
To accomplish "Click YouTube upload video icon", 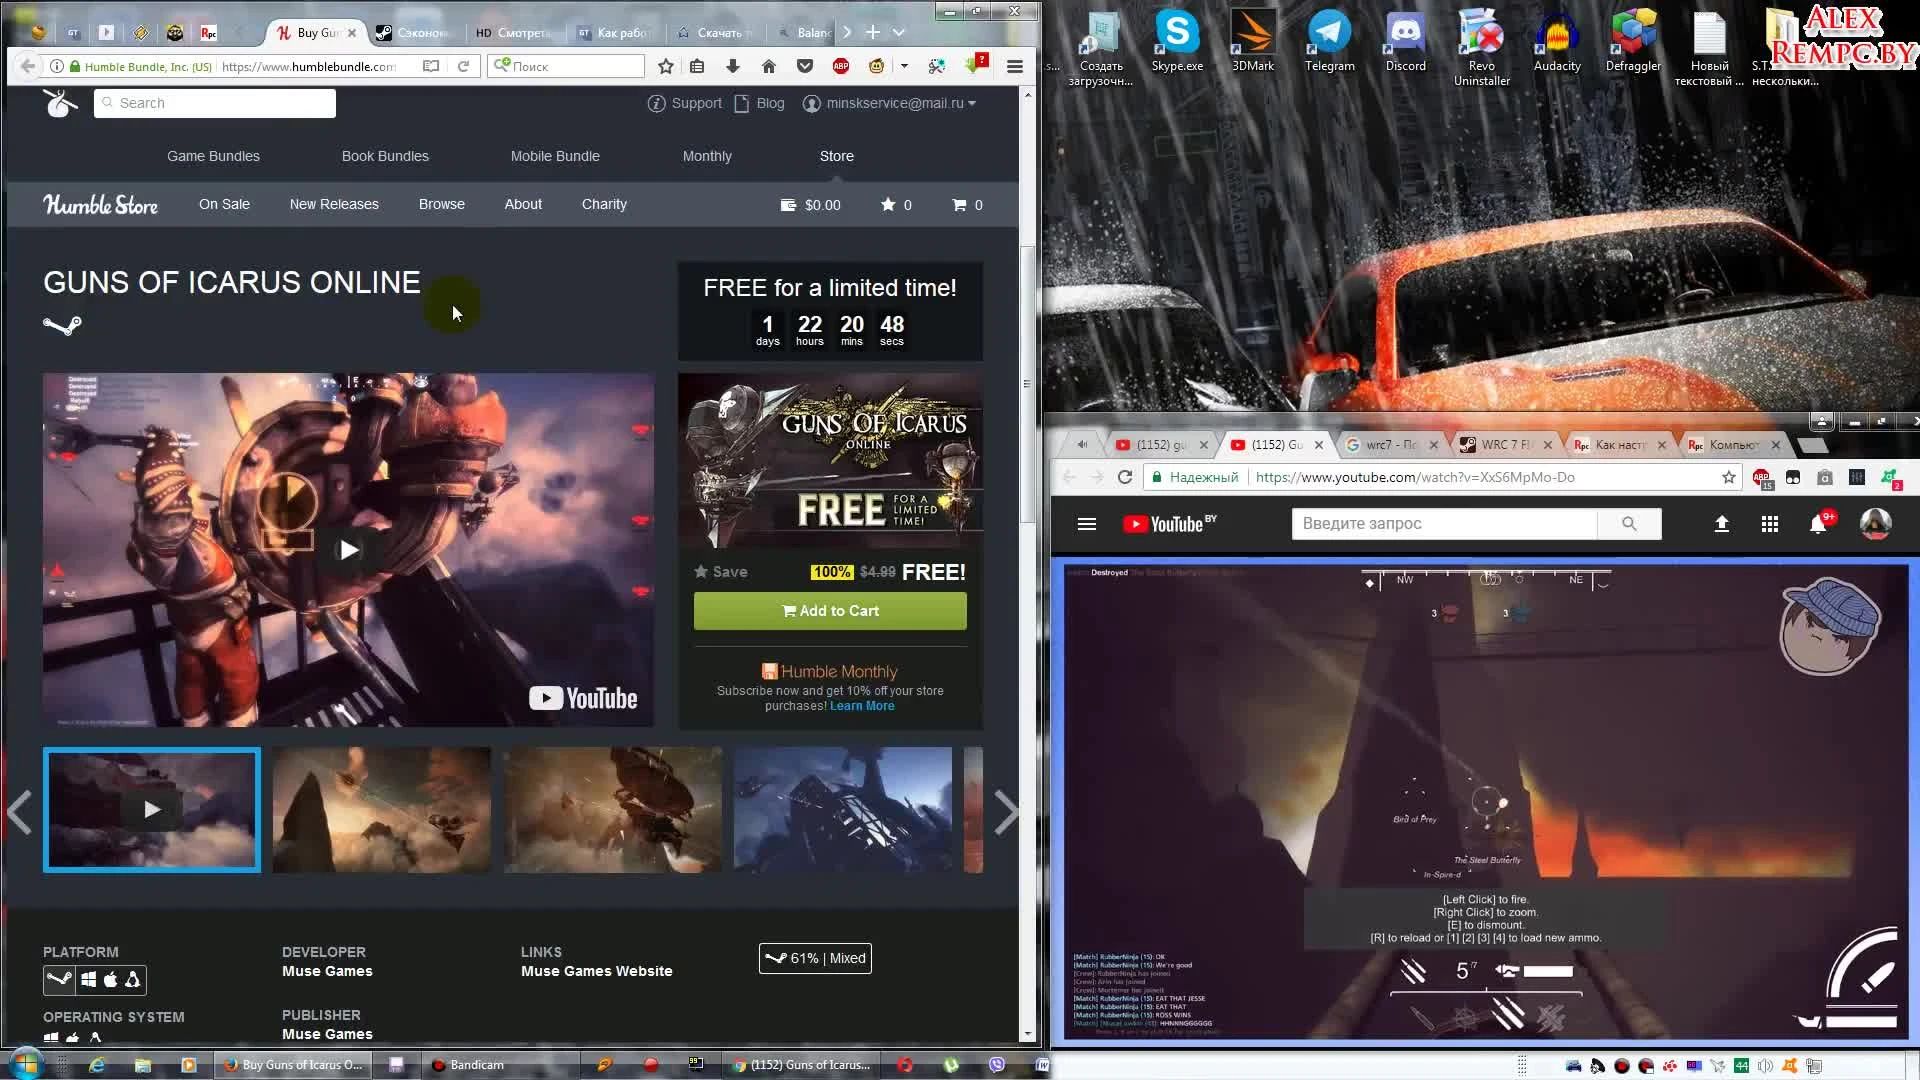I will (x=1722, y=524).
